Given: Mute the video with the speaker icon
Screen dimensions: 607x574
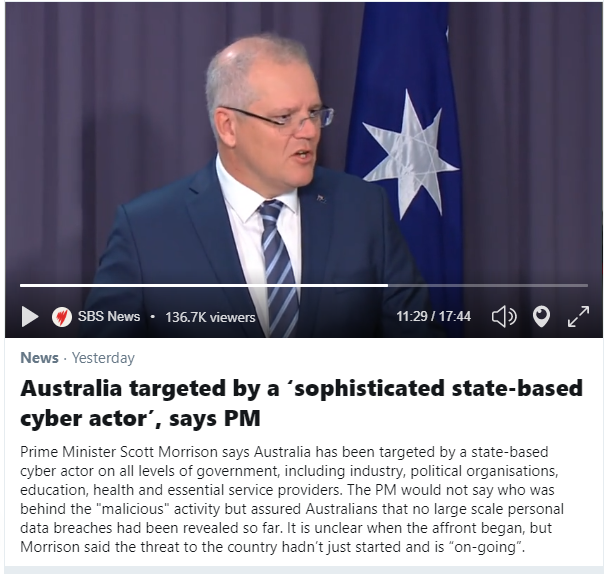Looking at the screenshot, I should click(504, 317).
